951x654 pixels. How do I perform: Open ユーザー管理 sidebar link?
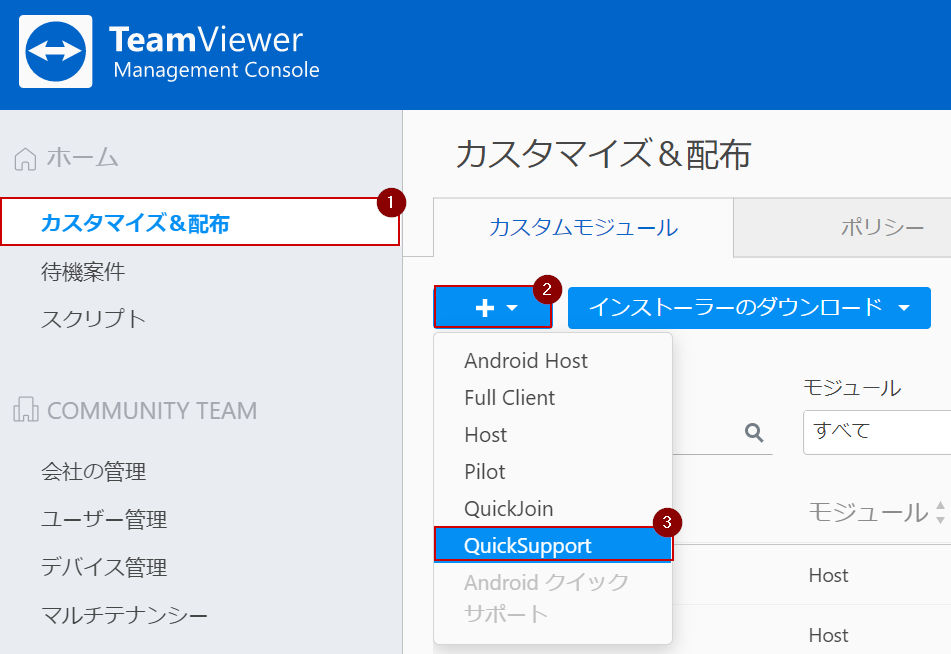(x=104, y=519)
